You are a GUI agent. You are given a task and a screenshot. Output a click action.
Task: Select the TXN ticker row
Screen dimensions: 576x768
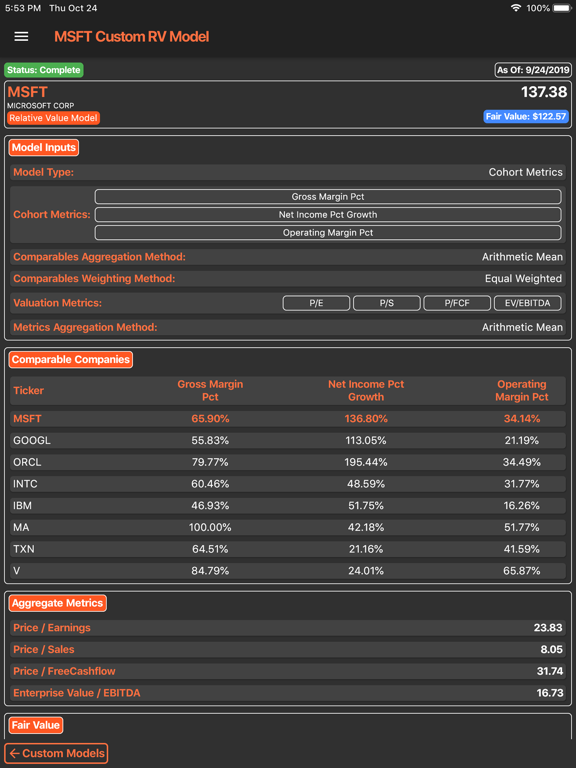click(x=288, y=549)
